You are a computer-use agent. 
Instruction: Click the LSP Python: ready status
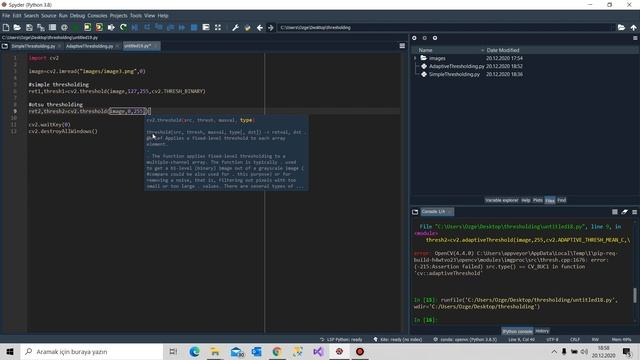[x=341, y=340]
